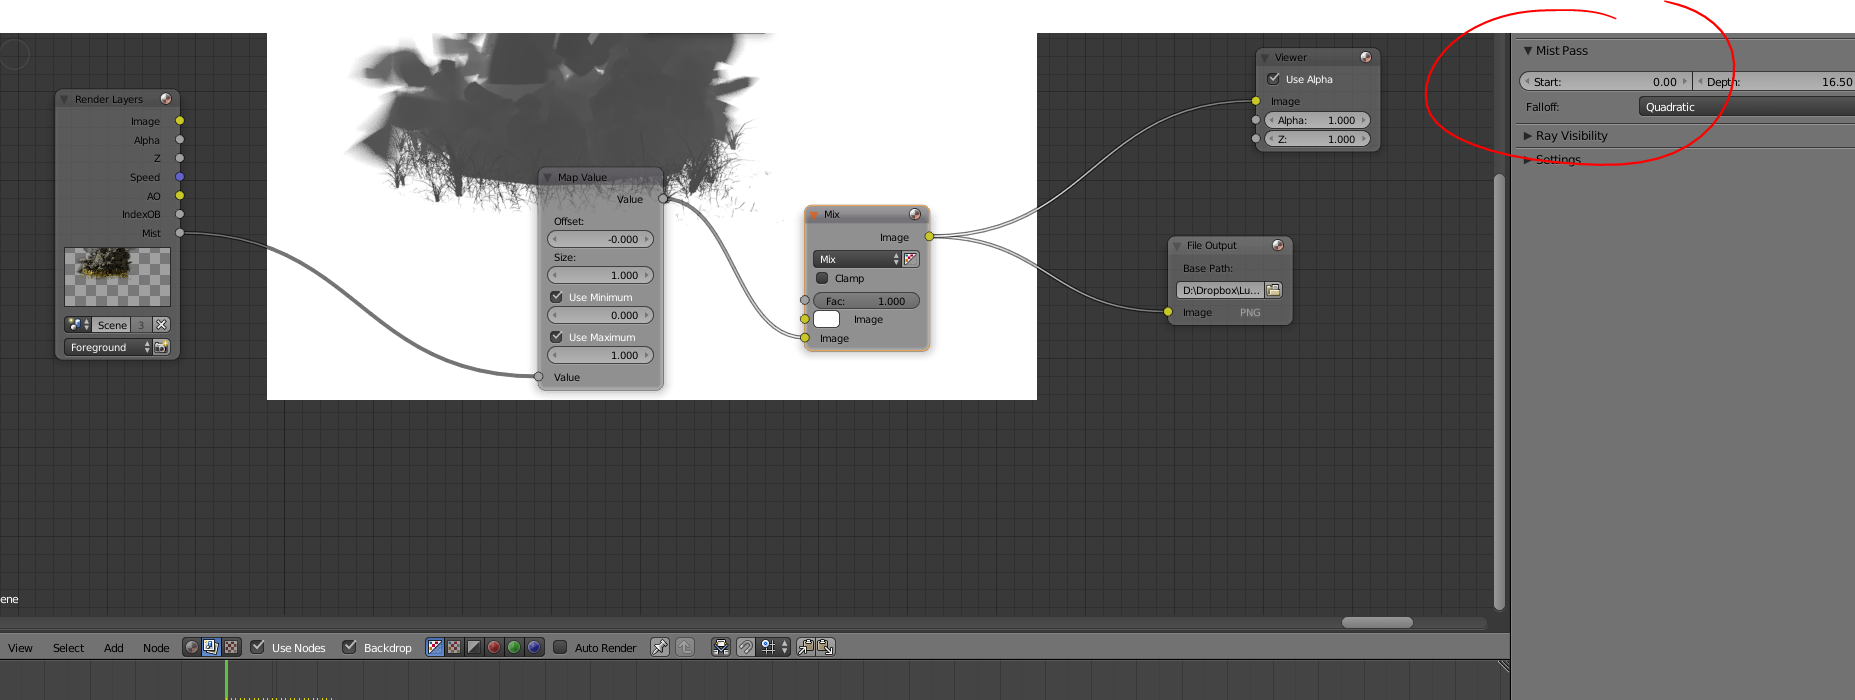Collapse the Viewer node

pos(1264,57)
